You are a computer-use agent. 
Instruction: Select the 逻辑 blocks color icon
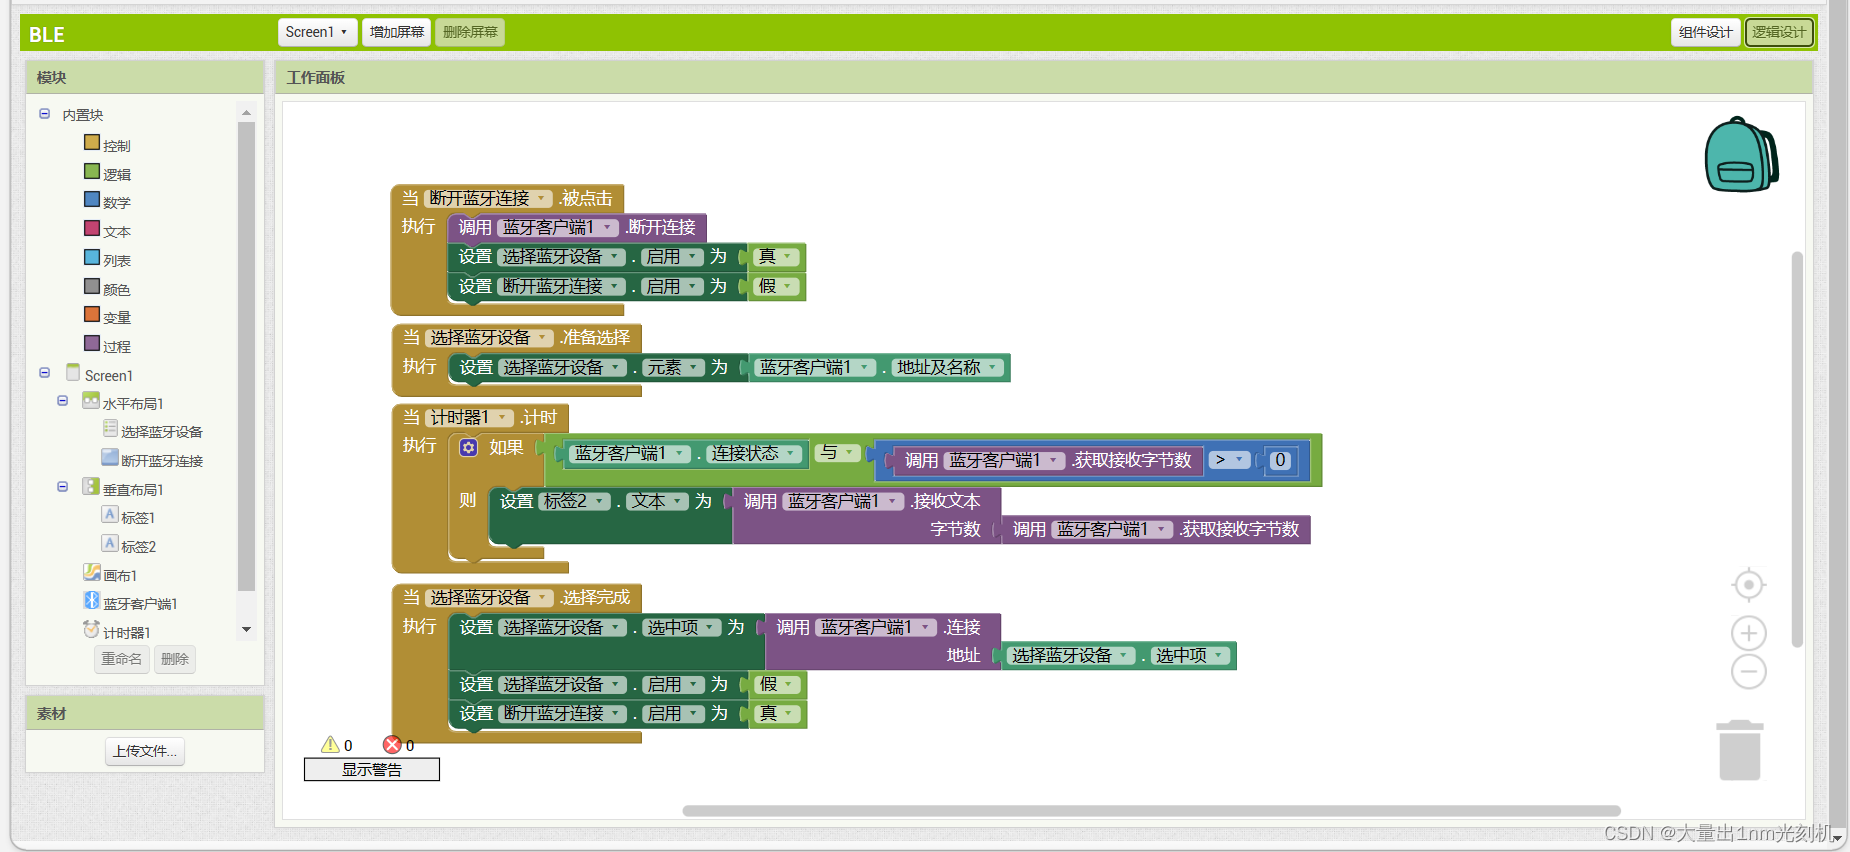(92, 172)
